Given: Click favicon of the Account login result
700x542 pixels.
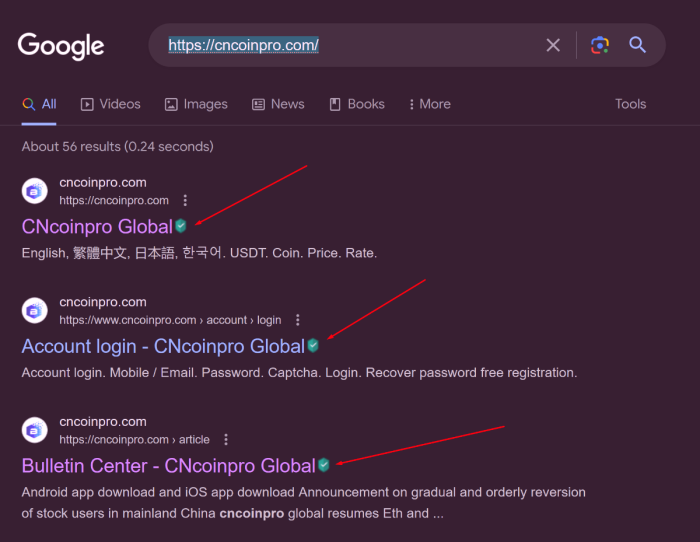Looking at the screenshot, I should tap(34, 311).
